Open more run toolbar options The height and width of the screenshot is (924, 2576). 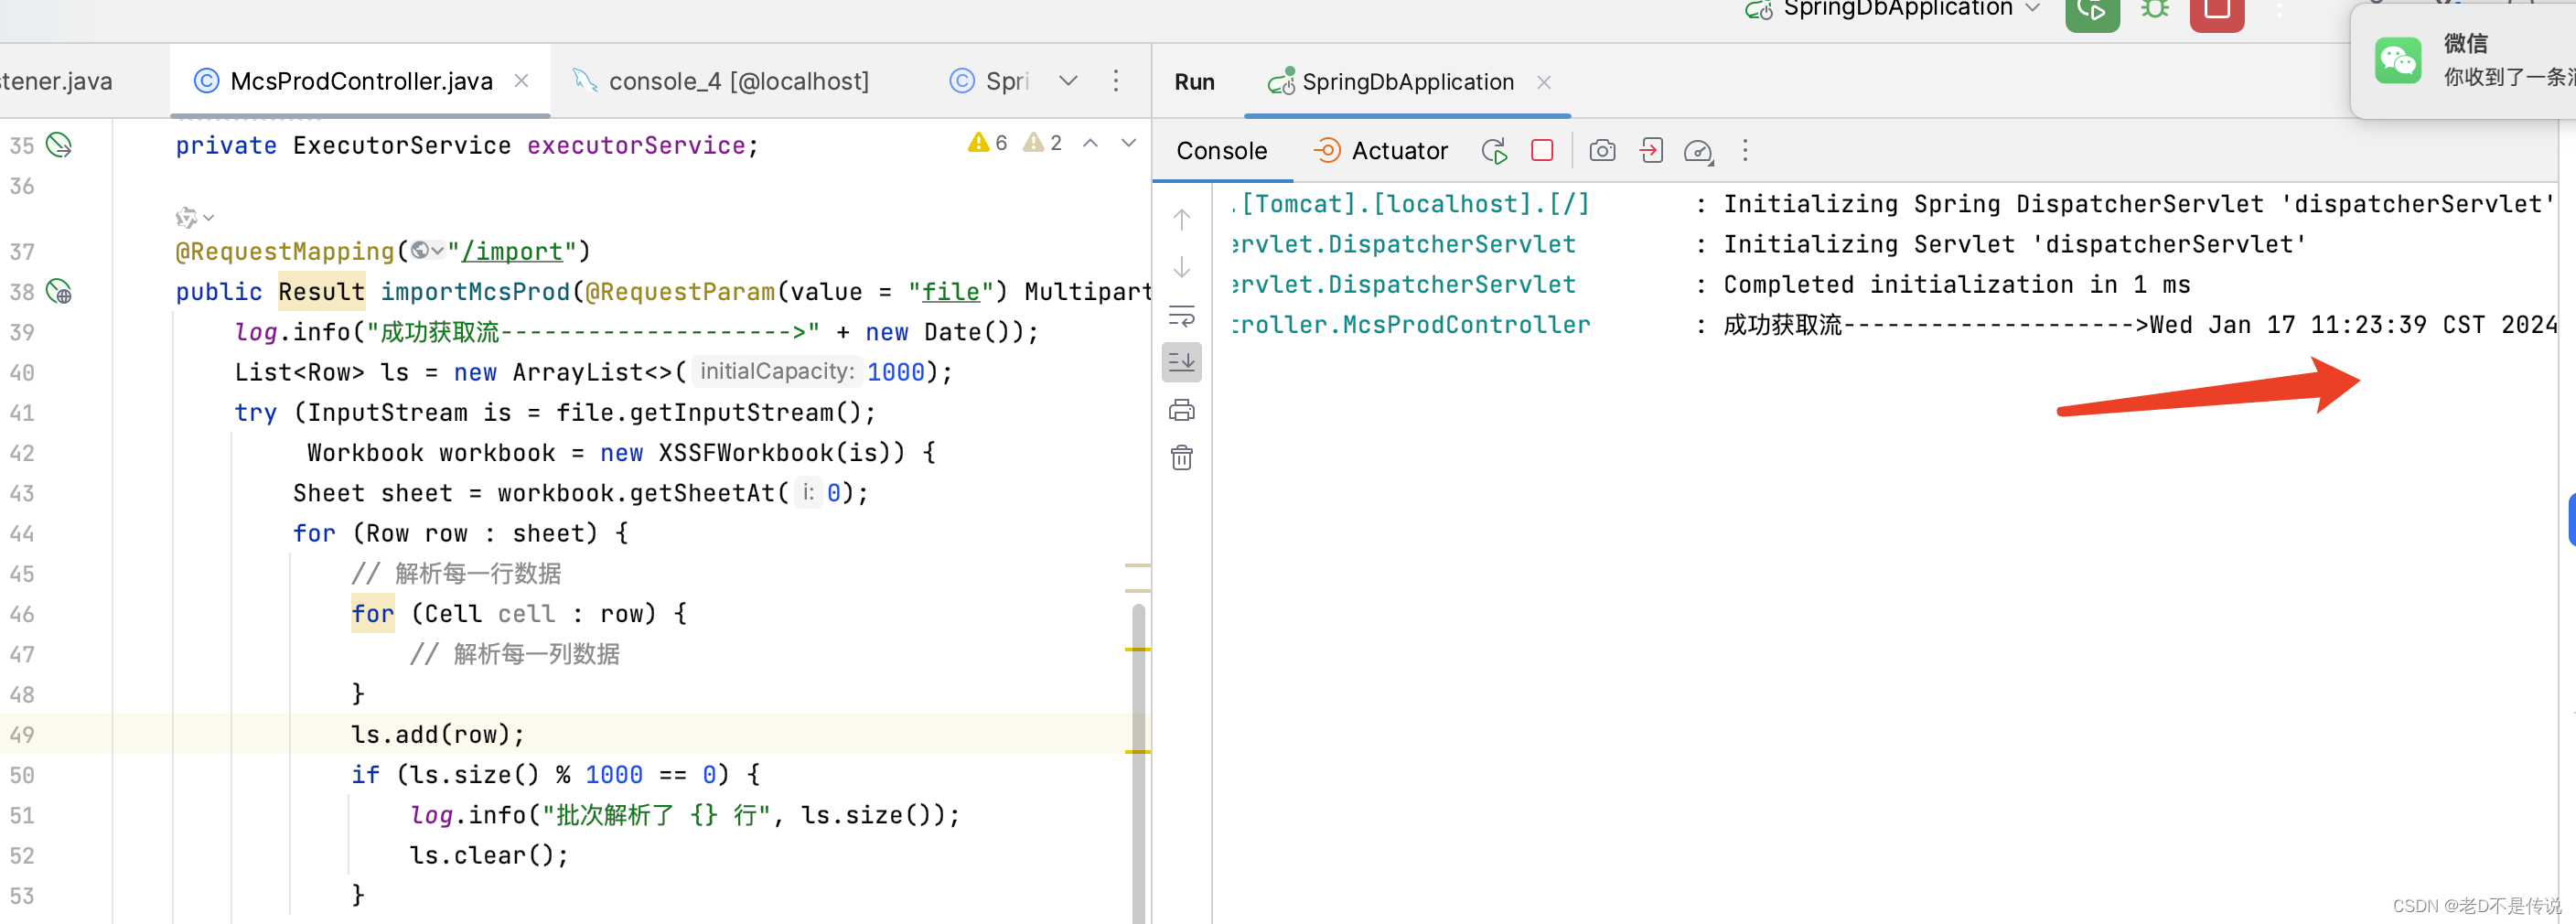pyautogui.click(x=1745, y=151)
